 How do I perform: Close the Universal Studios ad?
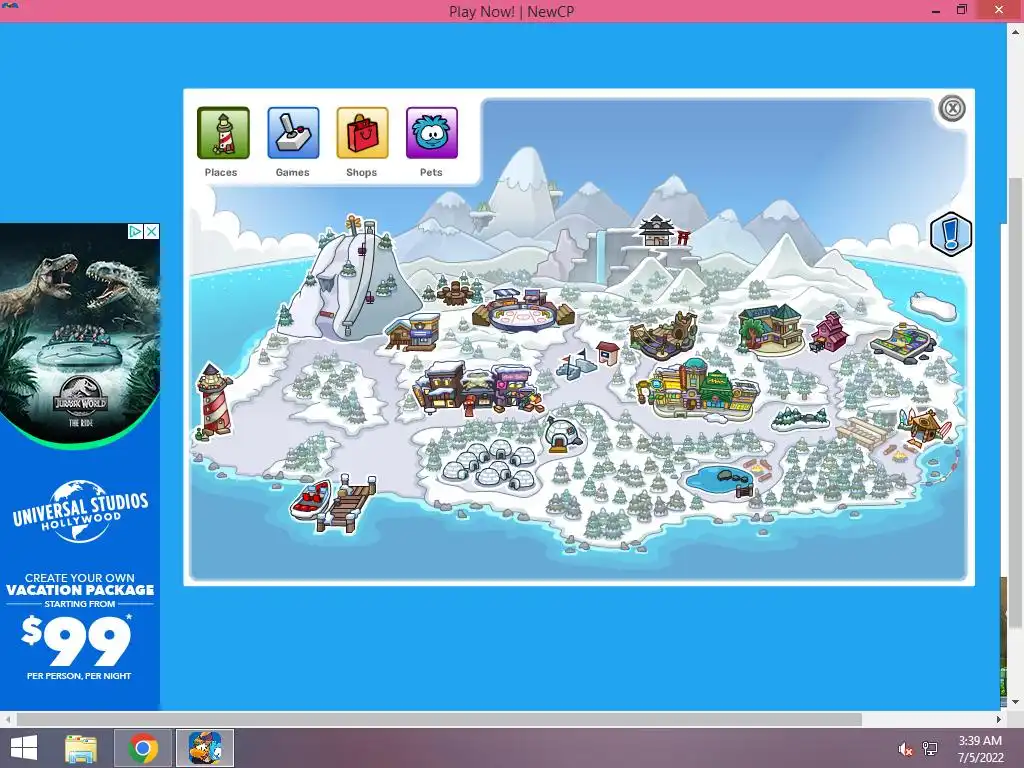click(152, 232)
